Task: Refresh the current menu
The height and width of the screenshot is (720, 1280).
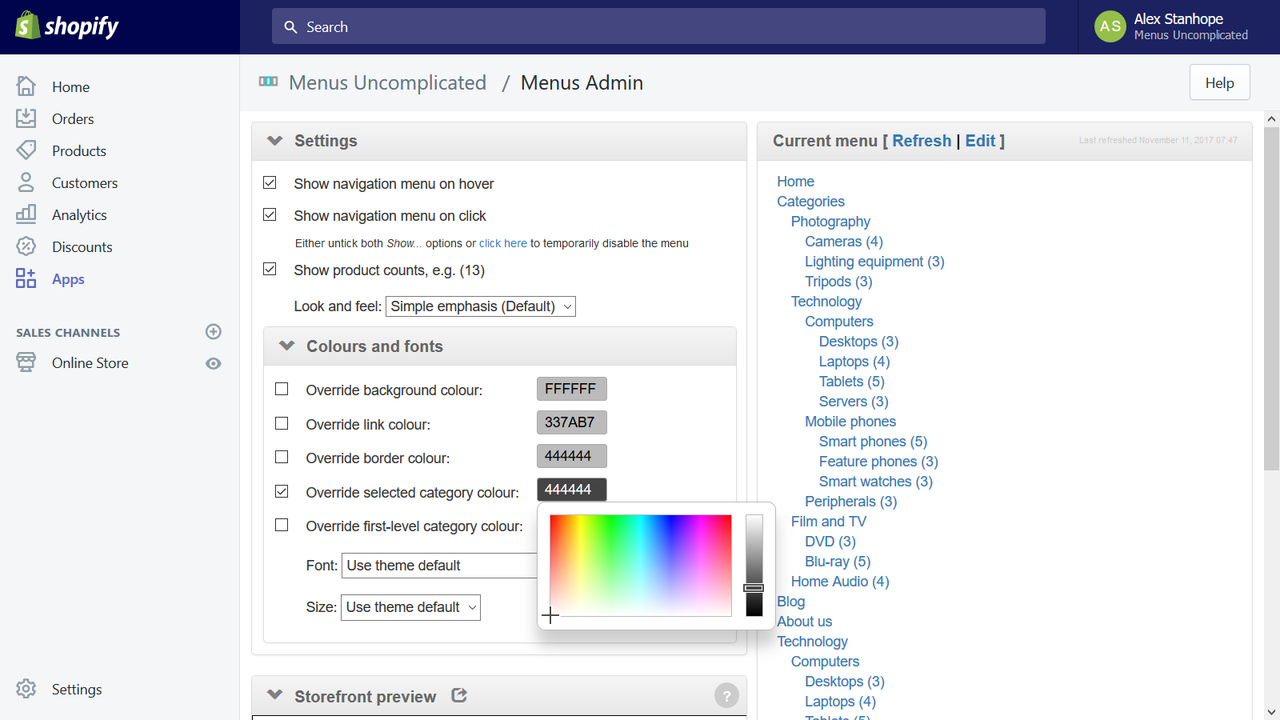Action: pos(922,141)
